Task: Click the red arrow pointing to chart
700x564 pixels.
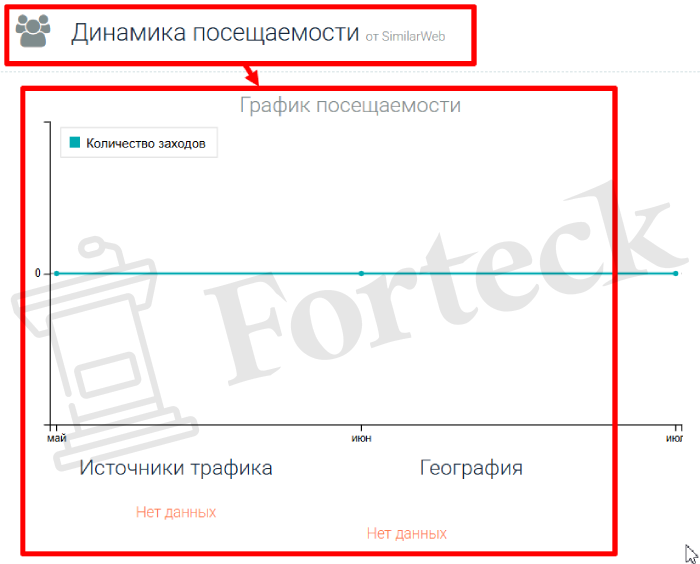Action: click(249, 75)
